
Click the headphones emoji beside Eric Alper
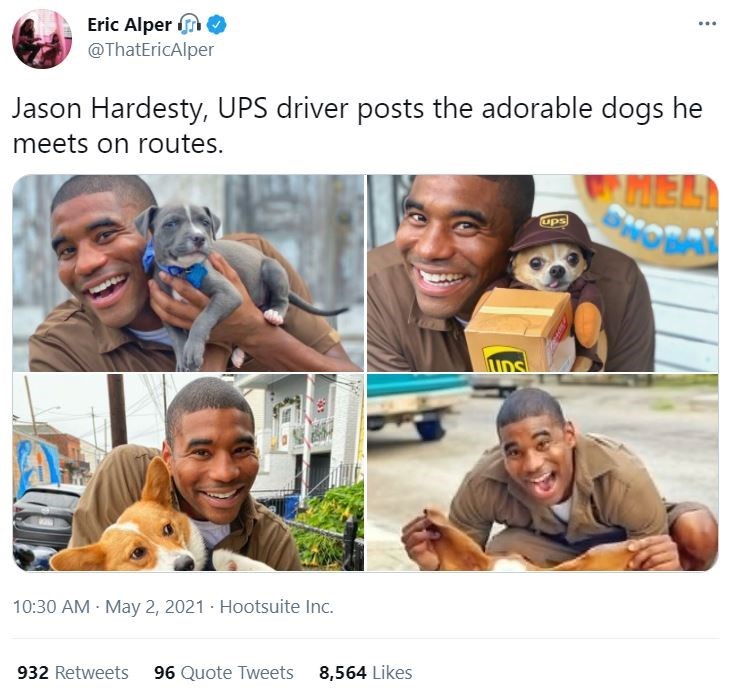(190, 24)
